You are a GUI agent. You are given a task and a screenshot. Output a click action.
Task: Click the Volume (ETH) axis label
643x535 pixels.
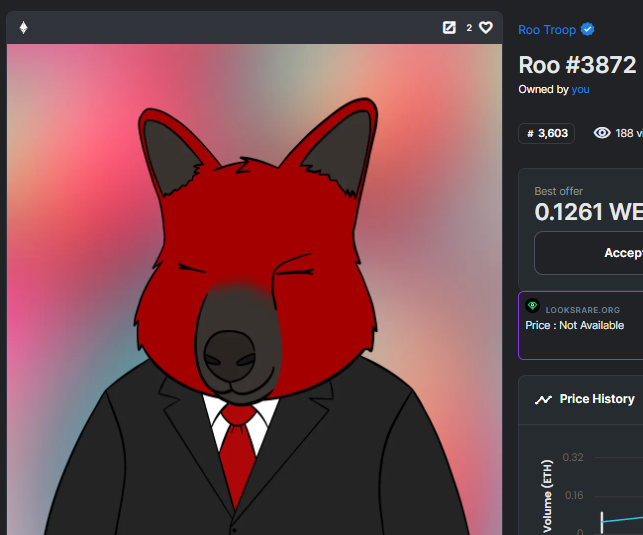click(x=547, y=496)
